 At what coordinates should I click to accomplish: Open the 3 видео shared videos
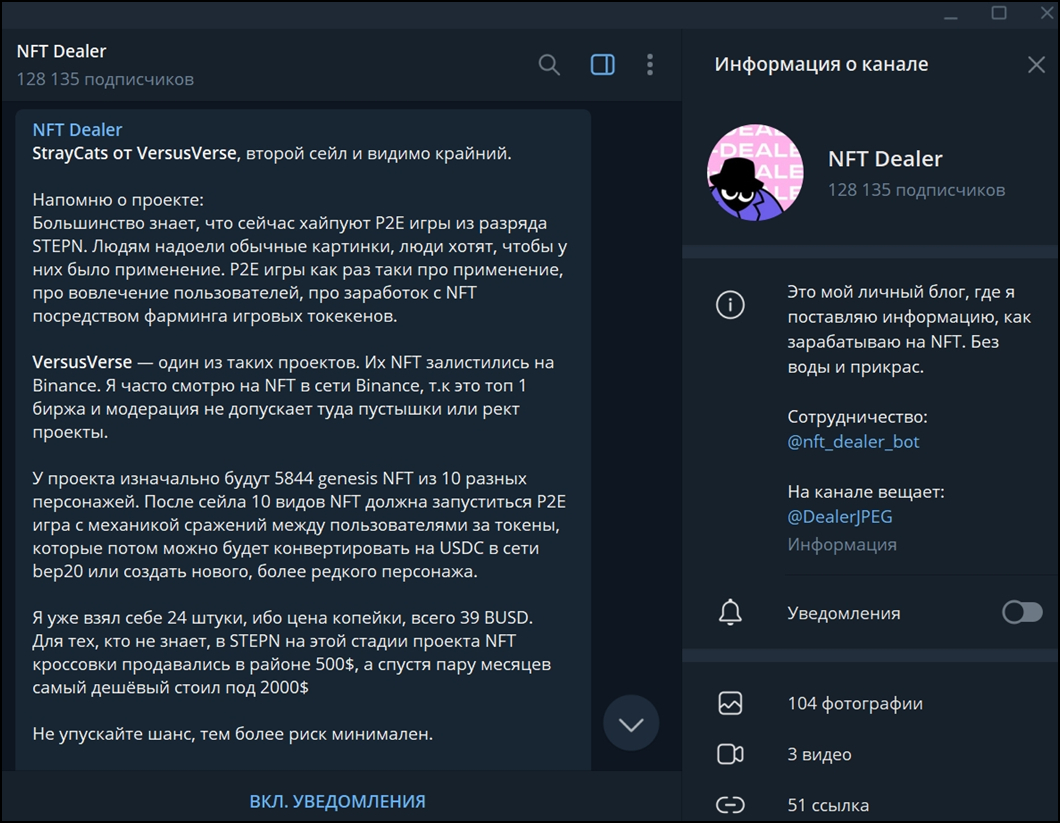point(819,754)
